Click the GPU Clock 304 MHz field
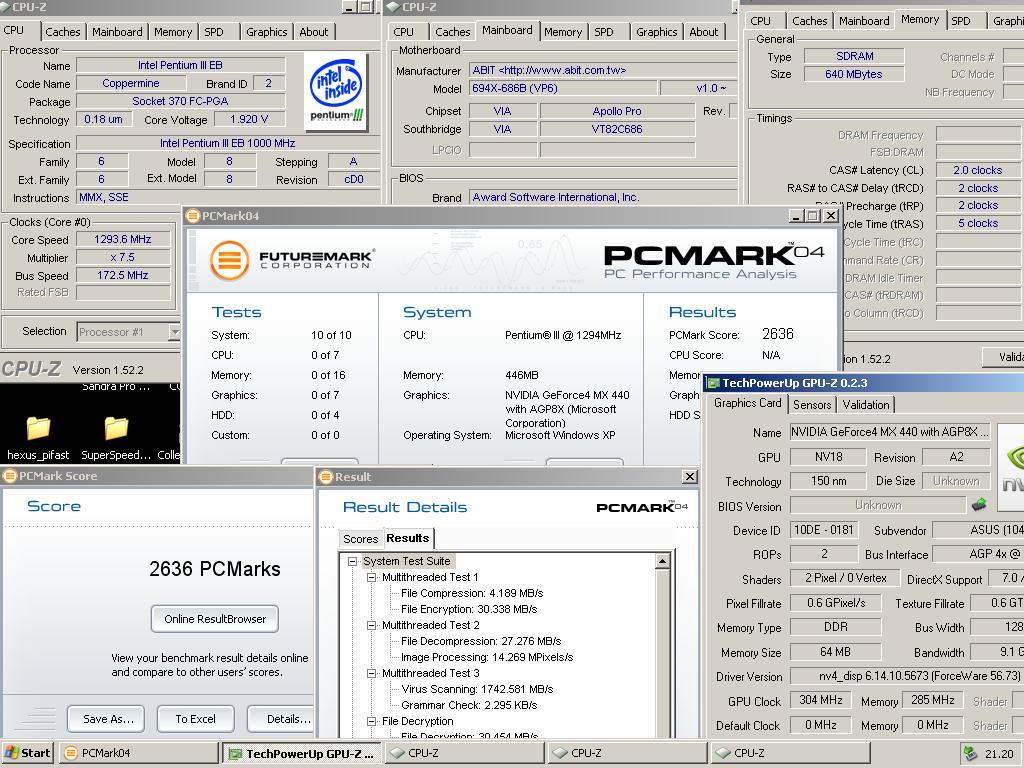 point(820,700)
